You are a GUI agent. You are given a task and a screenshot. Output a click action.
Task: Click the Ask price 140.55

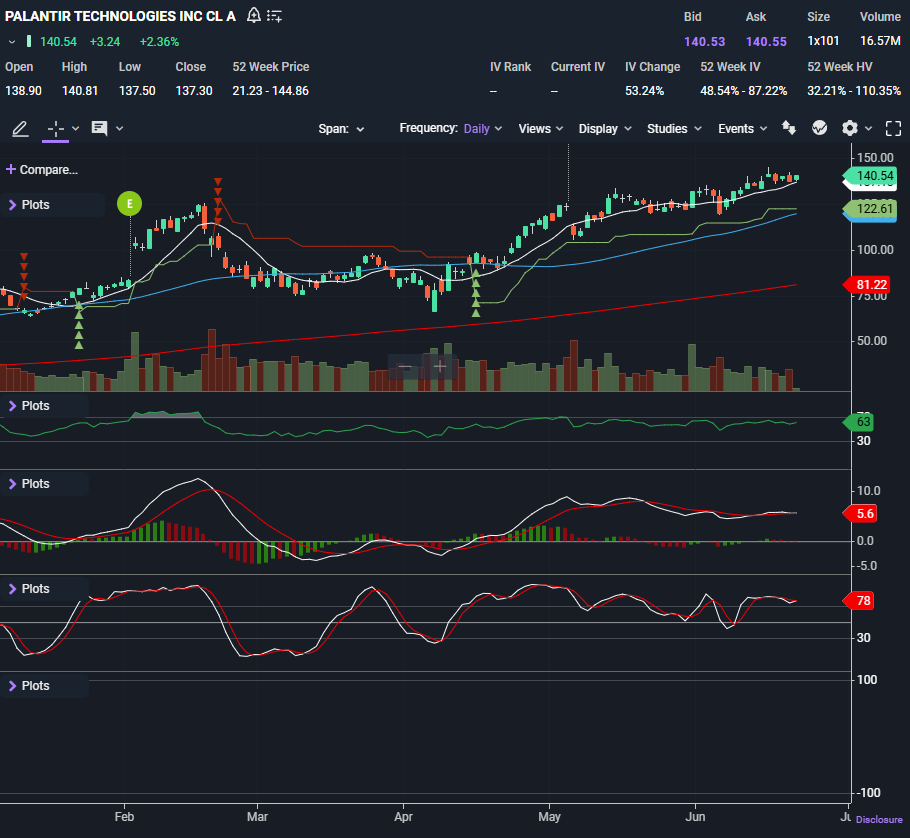pyautogui.click(x=766, y=42)
